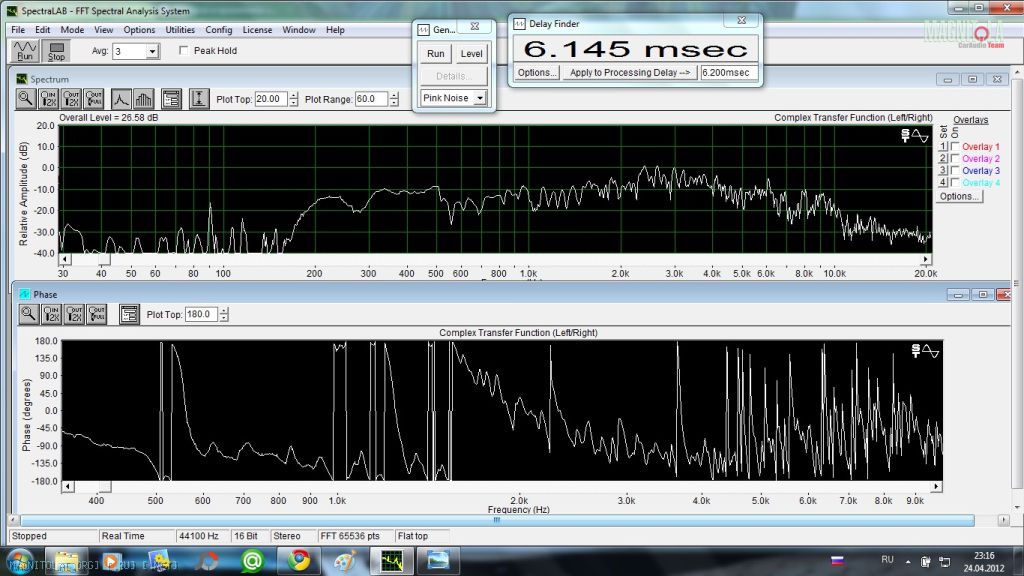The height and width of the screenshot is (576, 1024).
Task: Click the Spectrum window title icon
Action: 22,79
